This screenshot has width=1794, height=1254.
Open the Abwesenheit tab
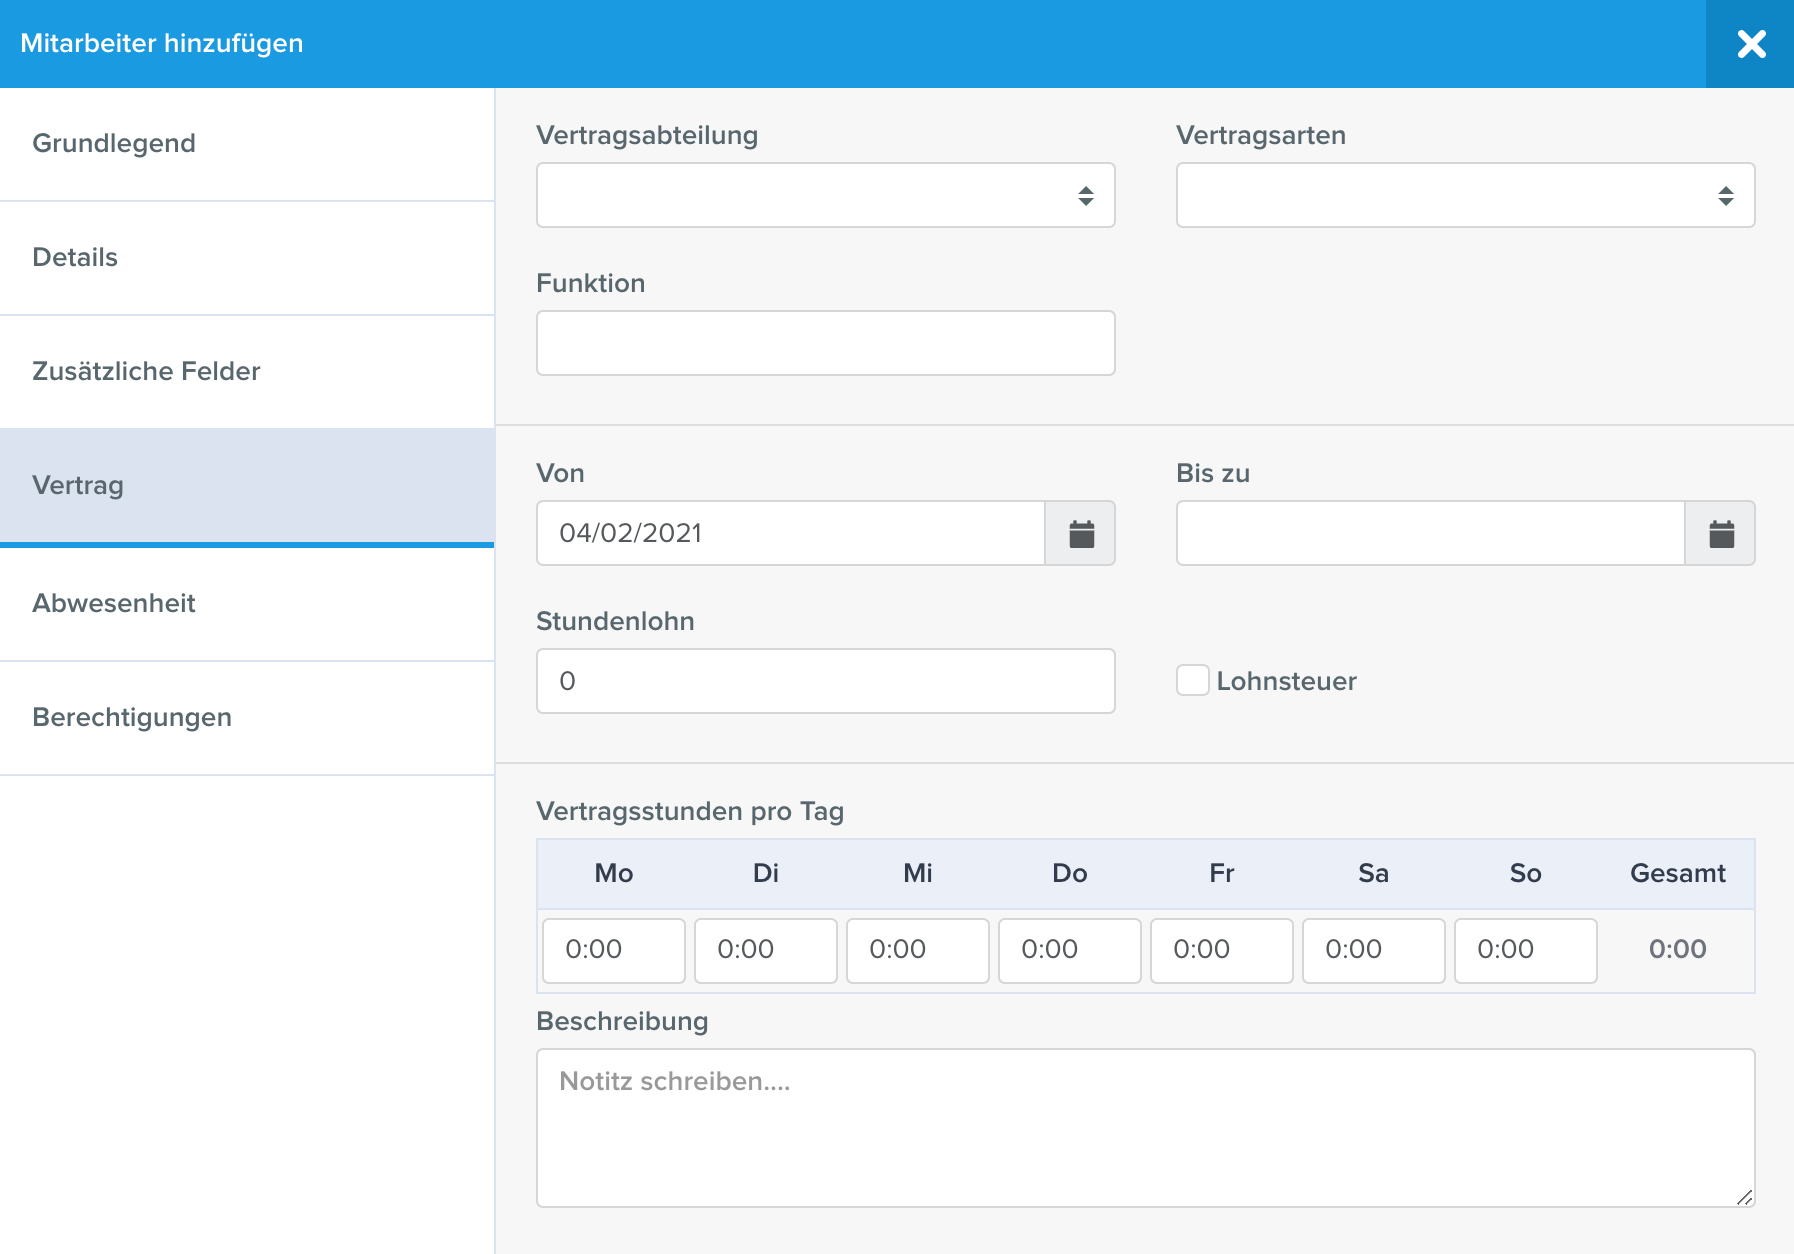247,604
